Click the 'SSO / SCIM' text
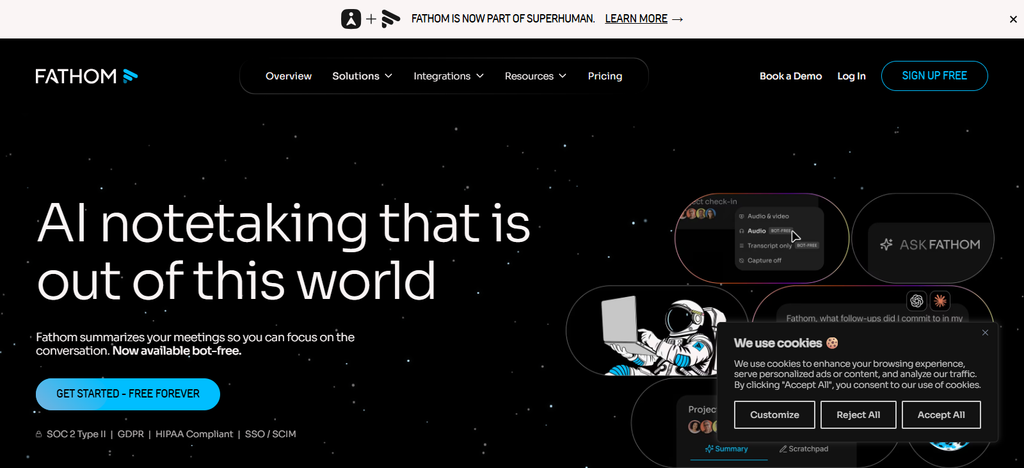 pos(270,434)
